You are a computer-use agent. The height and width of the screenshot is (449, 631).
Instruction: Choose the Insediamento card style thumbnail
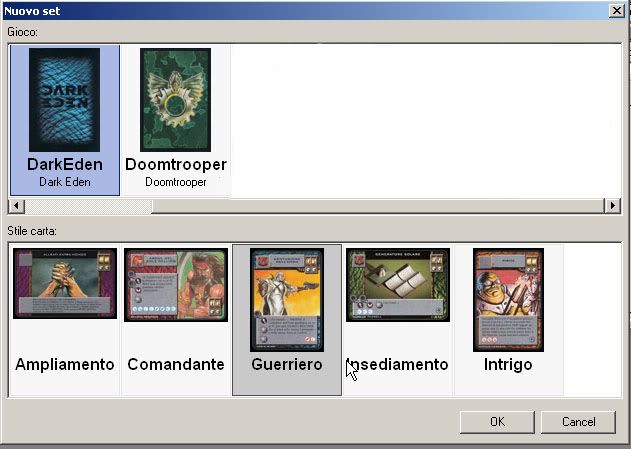[x=398, y=284]
